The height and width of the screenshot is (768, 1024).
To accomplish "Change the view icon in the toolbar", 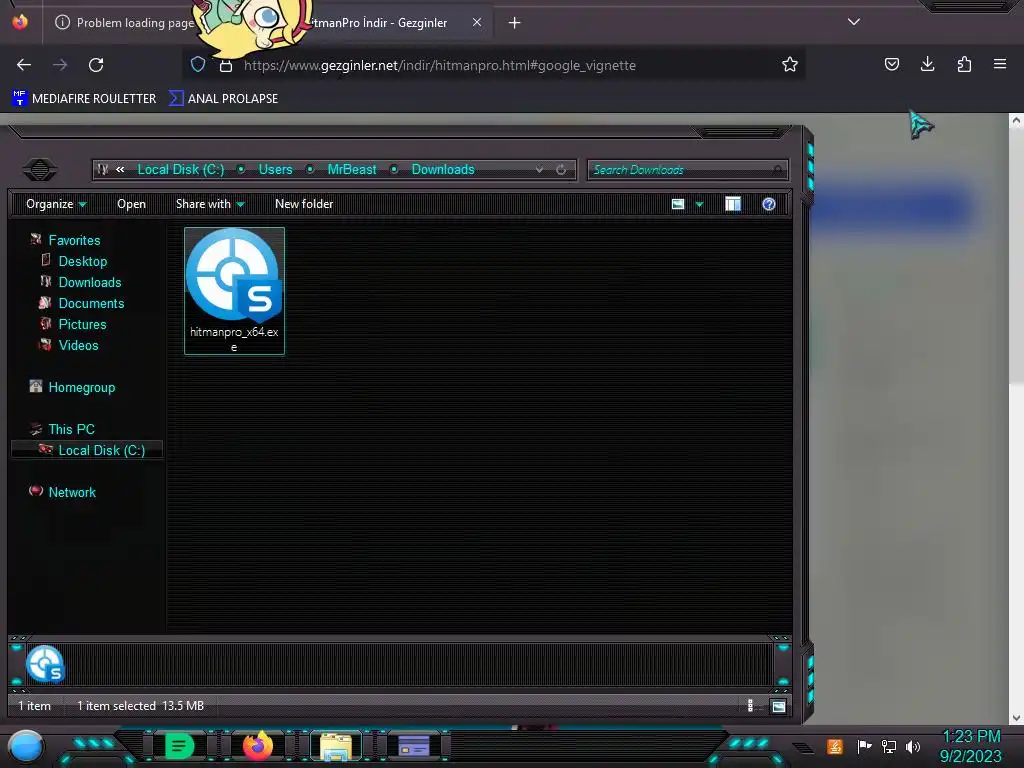I will (x=678, y=204).
